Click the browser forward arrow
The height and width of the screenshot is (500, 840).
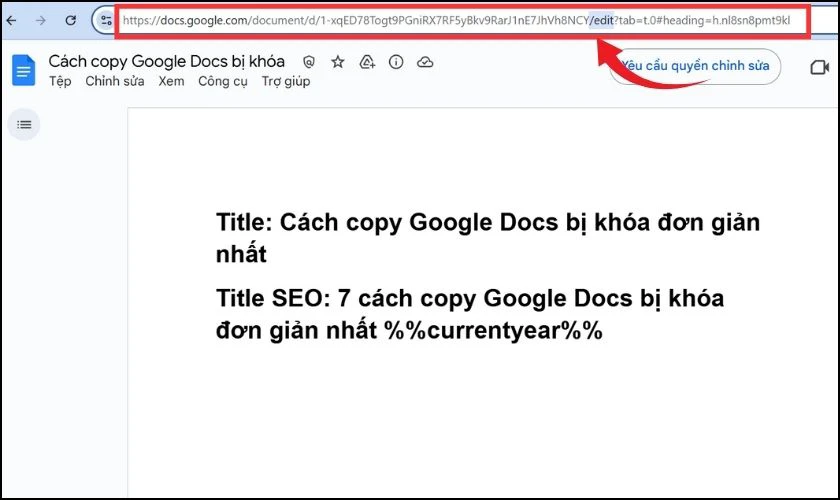point(41,21)
